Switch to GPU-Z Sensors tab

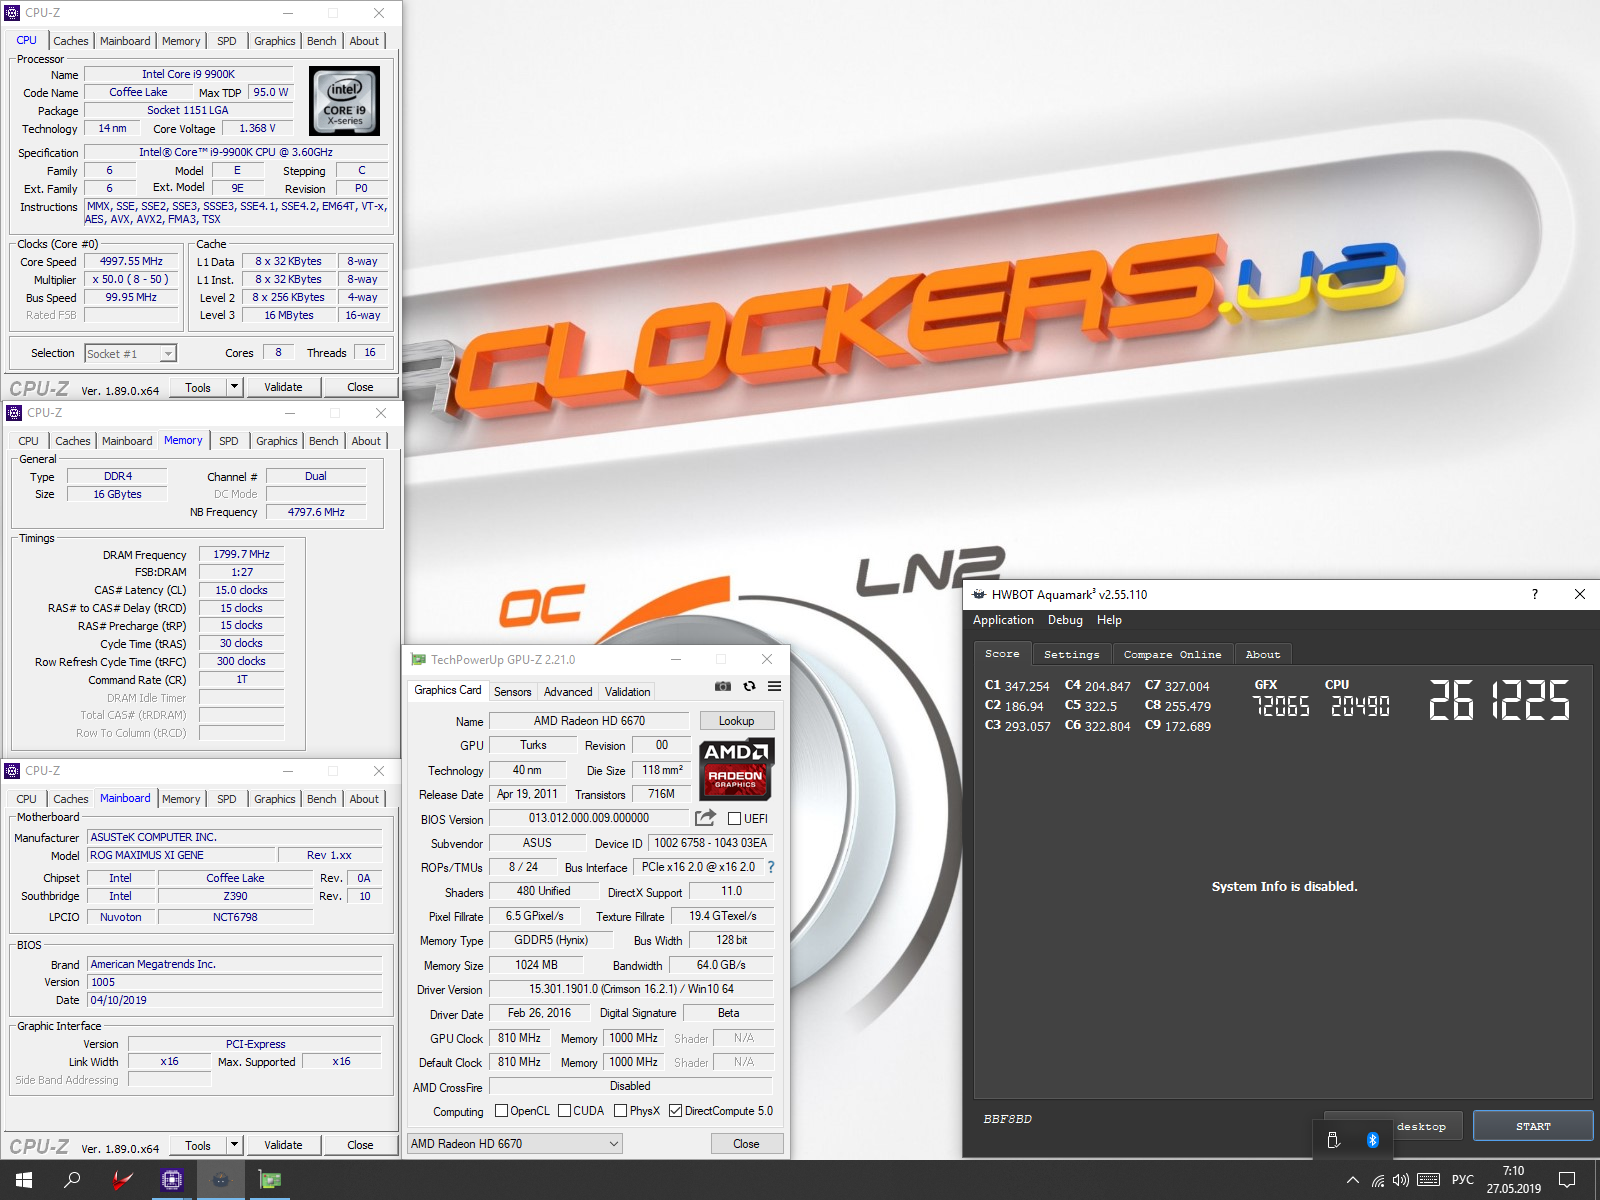(x=513, y=692)
